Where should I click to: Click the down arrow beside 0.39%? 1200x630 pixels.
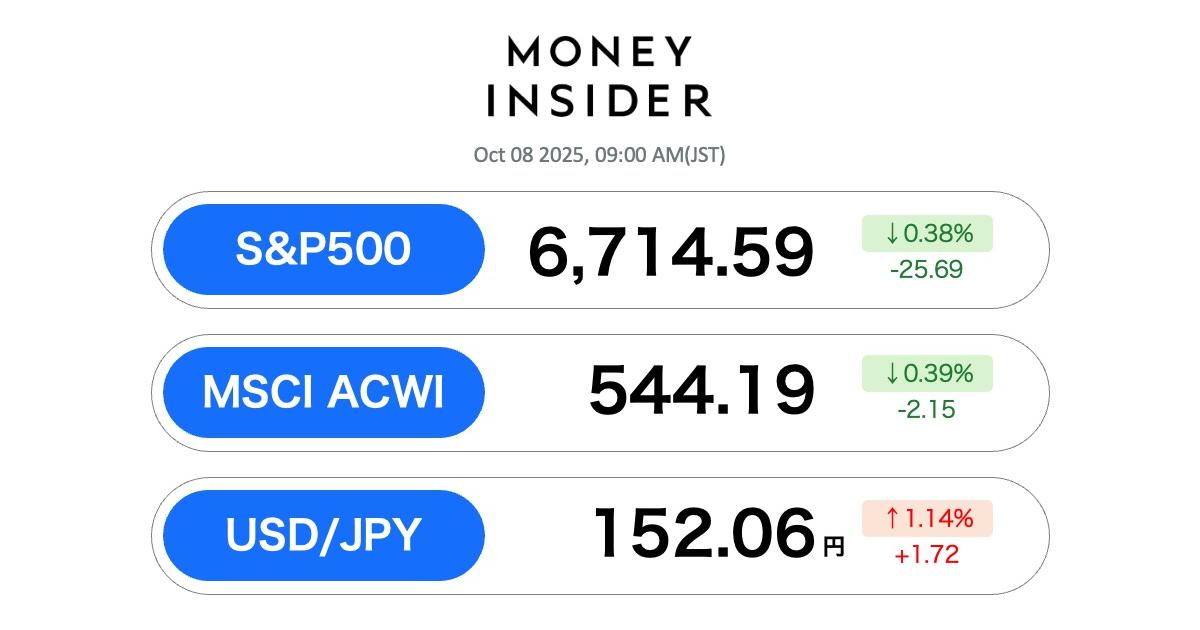click(x=892, y=374)
